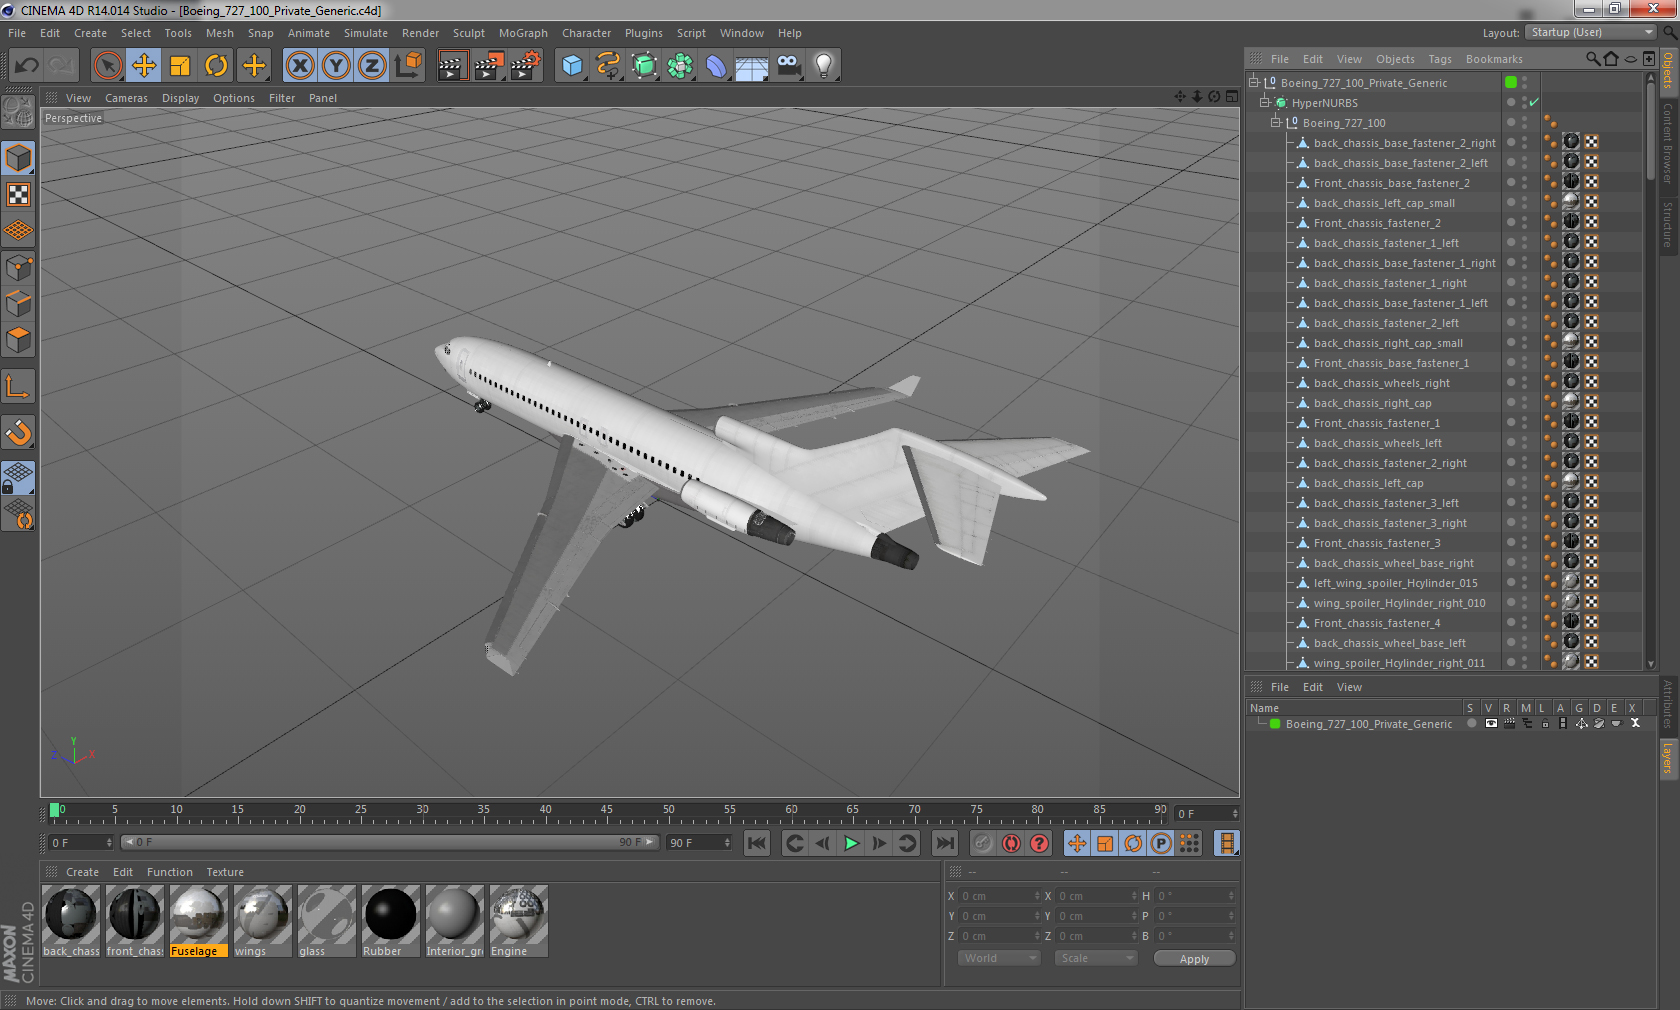Click the Autokeying button
This screenshot has height=1010, width=1680.
1011,843
